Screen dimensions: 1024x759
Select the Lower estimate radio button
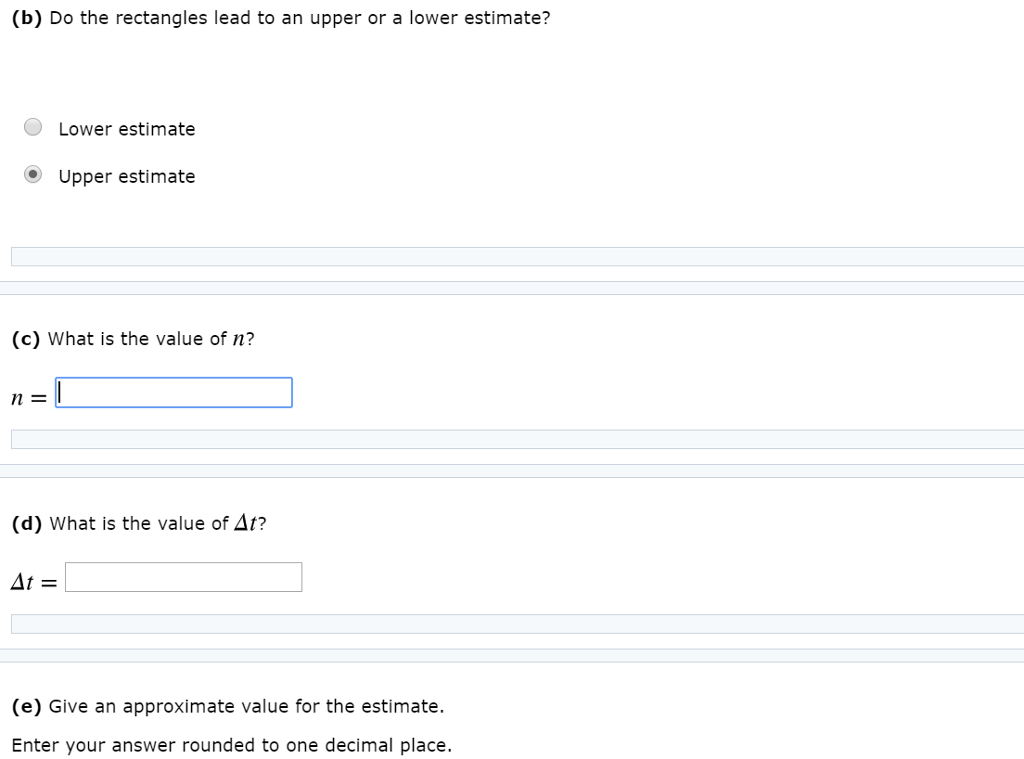33,127
